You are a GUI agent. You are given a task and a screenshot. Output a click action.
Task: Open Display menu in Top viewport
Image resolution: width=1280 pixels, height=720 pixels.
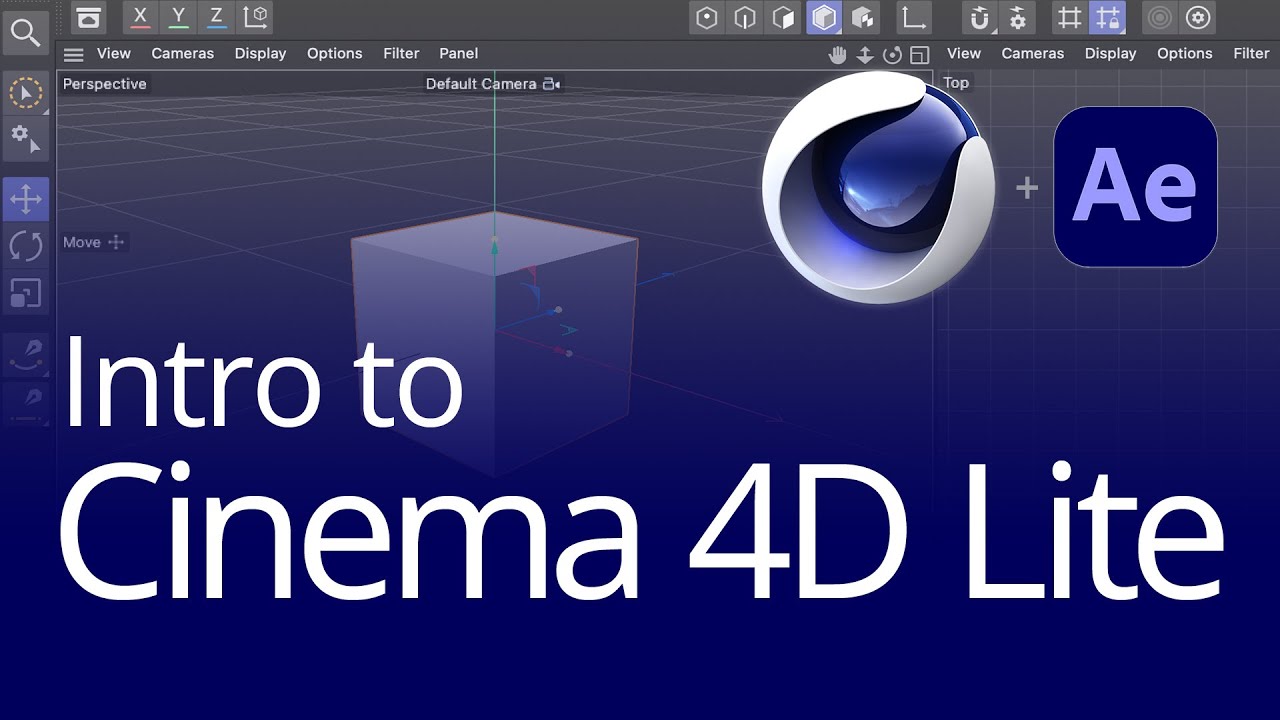tap(1110, 53)
